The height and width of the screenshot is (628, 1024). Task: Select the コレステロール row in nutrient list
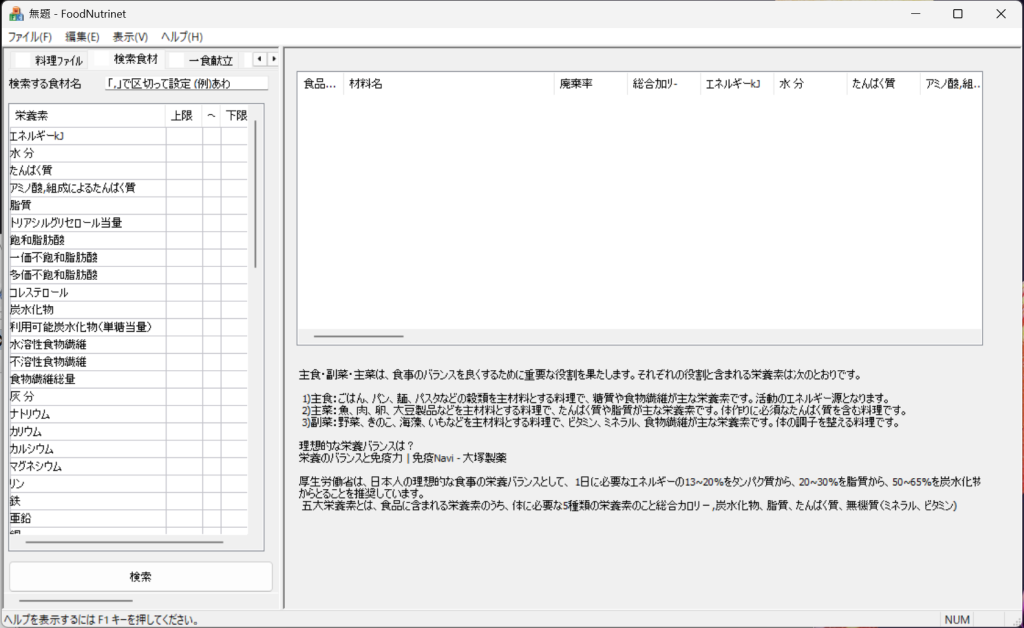86,292
